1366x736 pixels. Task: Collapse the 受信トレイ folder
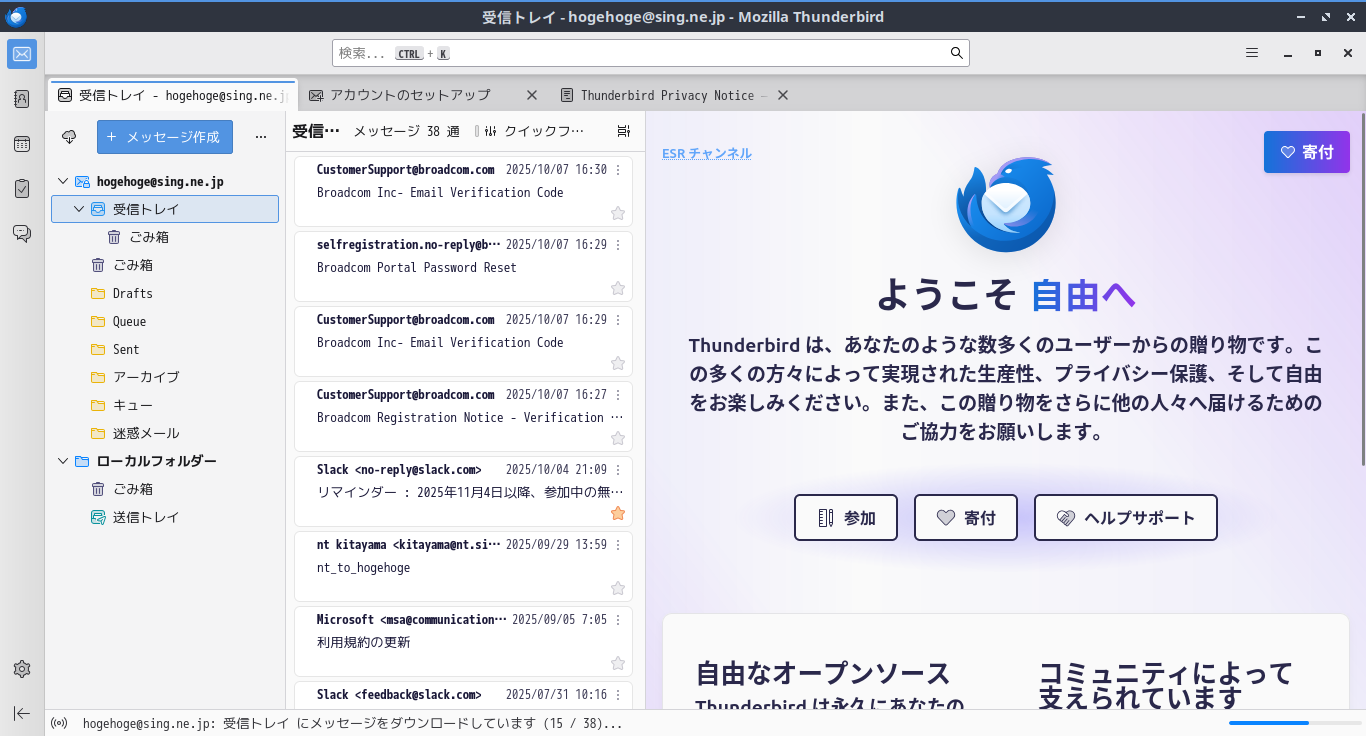[79, 209]
